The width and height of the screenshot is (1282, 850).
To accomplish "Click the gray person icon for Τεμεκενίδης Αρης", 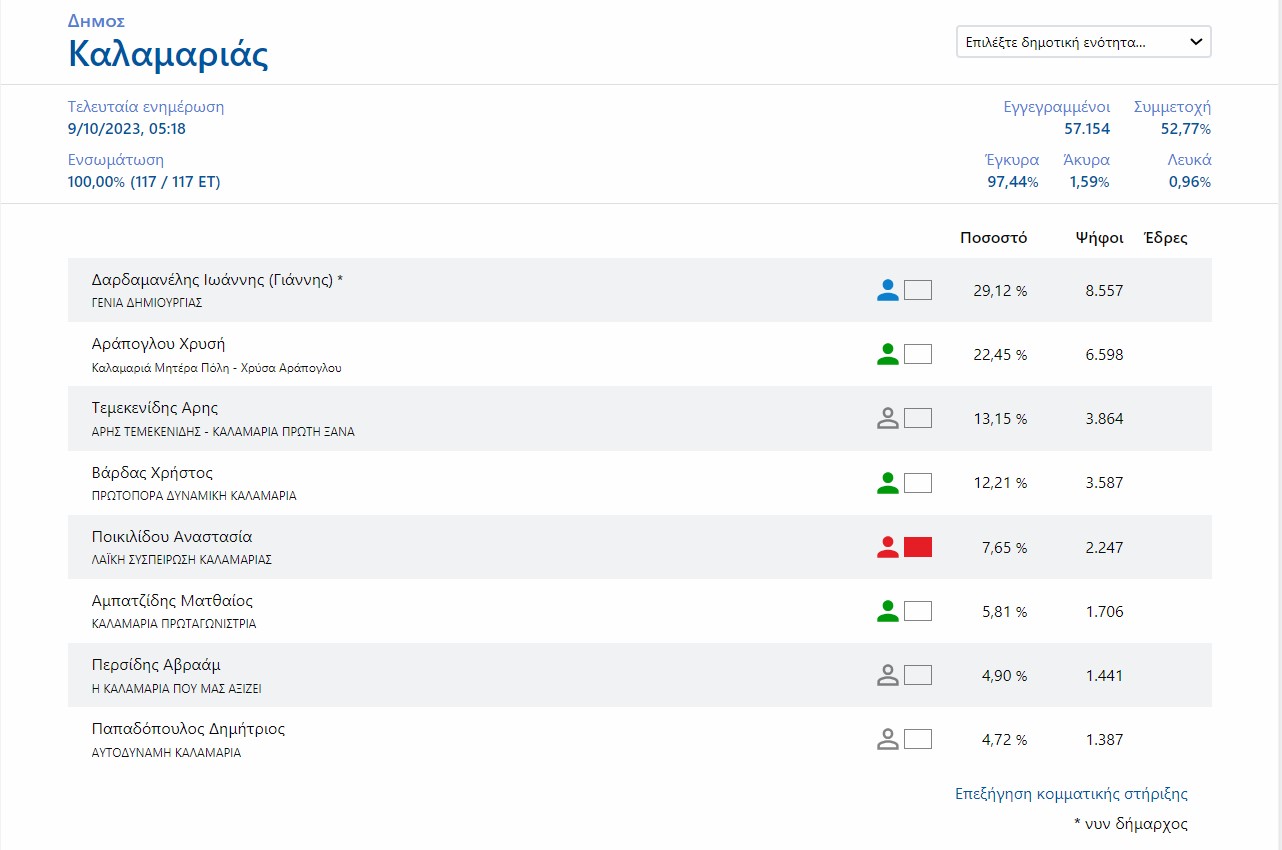I will [x=887, y=419].
